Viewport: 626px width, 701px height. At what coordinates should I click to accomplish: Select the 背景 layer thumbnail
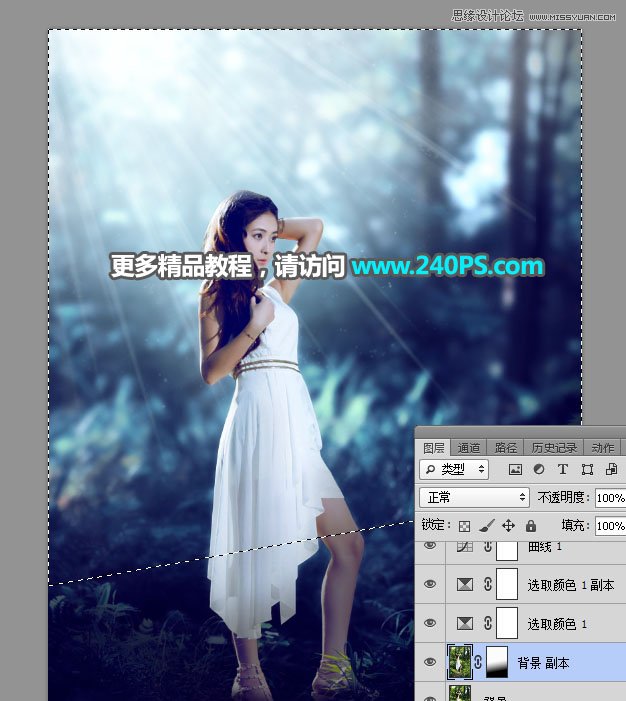pos(460,693)
